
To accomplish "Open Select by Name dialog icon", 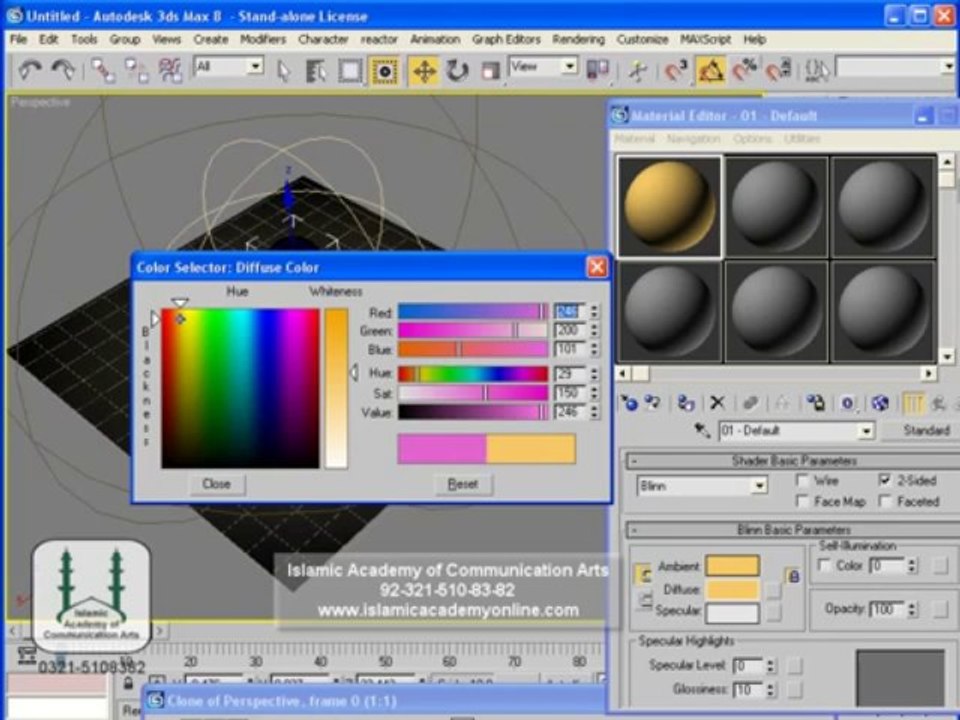I will (316, 71).
